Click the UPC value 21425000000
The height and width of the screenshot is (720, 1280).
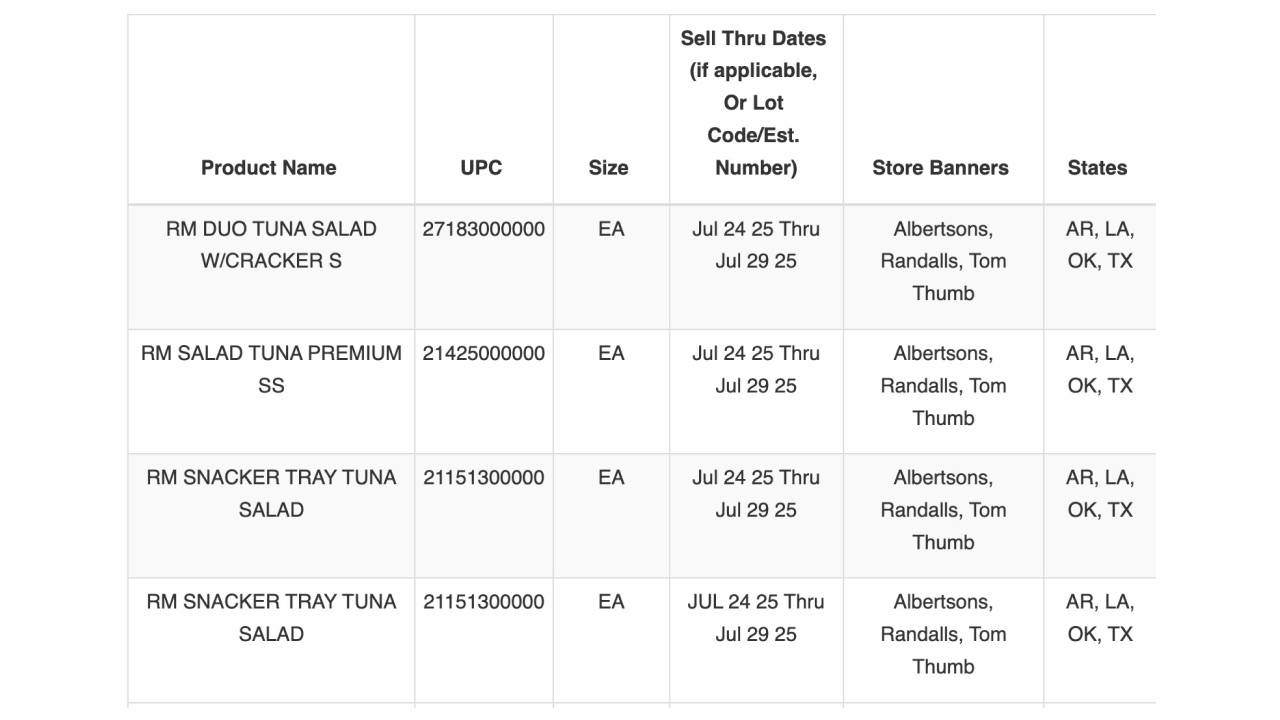click(484, 353)
